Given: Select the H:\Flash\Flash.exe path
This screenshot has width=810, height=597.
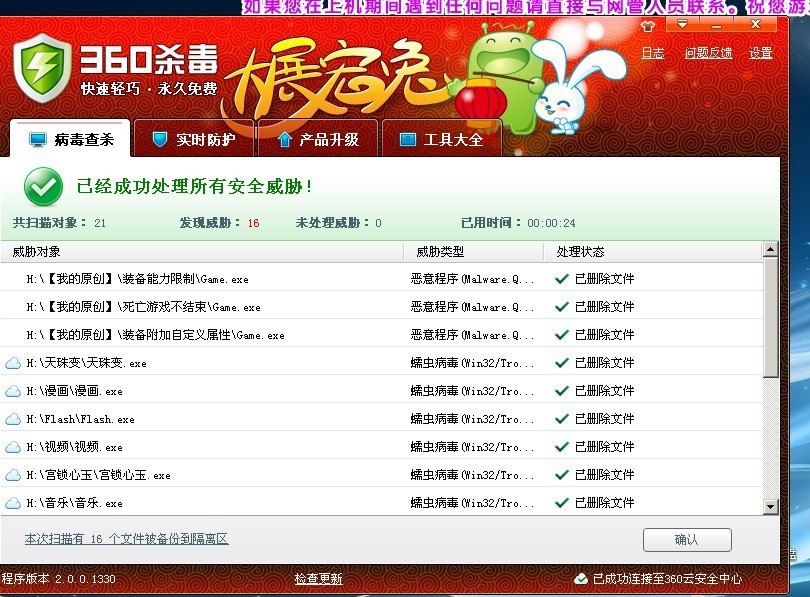Looking at the screenshot, I should pyautogui.click(x=81, y=419).
